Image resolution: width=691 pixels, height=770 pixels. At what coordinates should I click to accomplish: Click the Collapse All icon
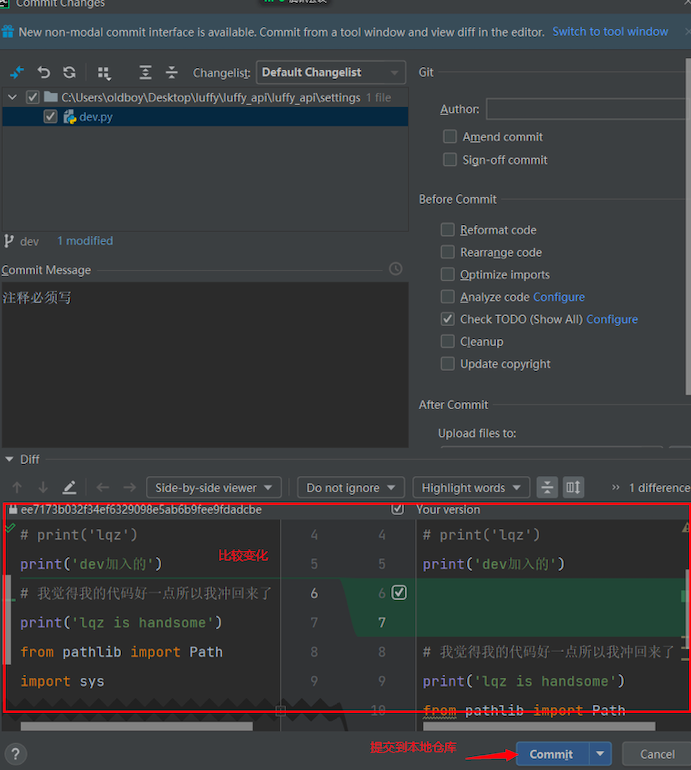171,73
